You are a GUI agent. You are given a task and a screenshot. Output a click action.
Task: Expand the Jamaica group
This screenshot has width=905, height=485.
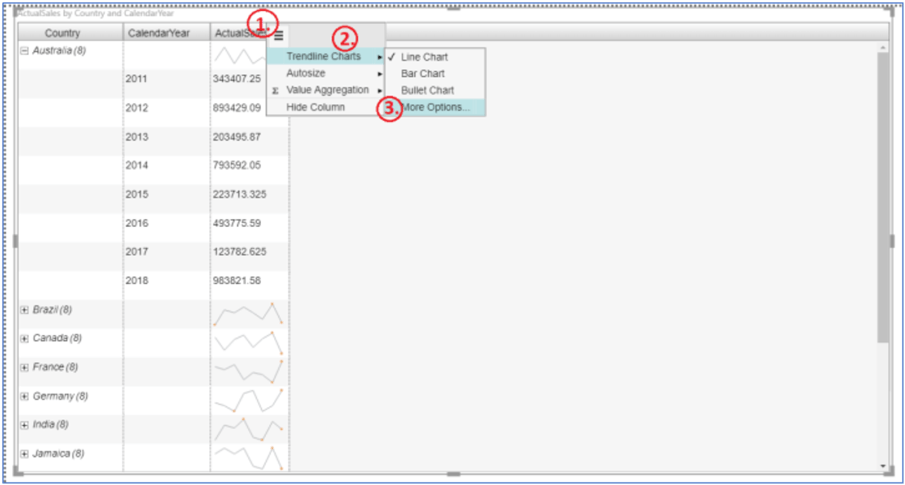coord(25,454)
